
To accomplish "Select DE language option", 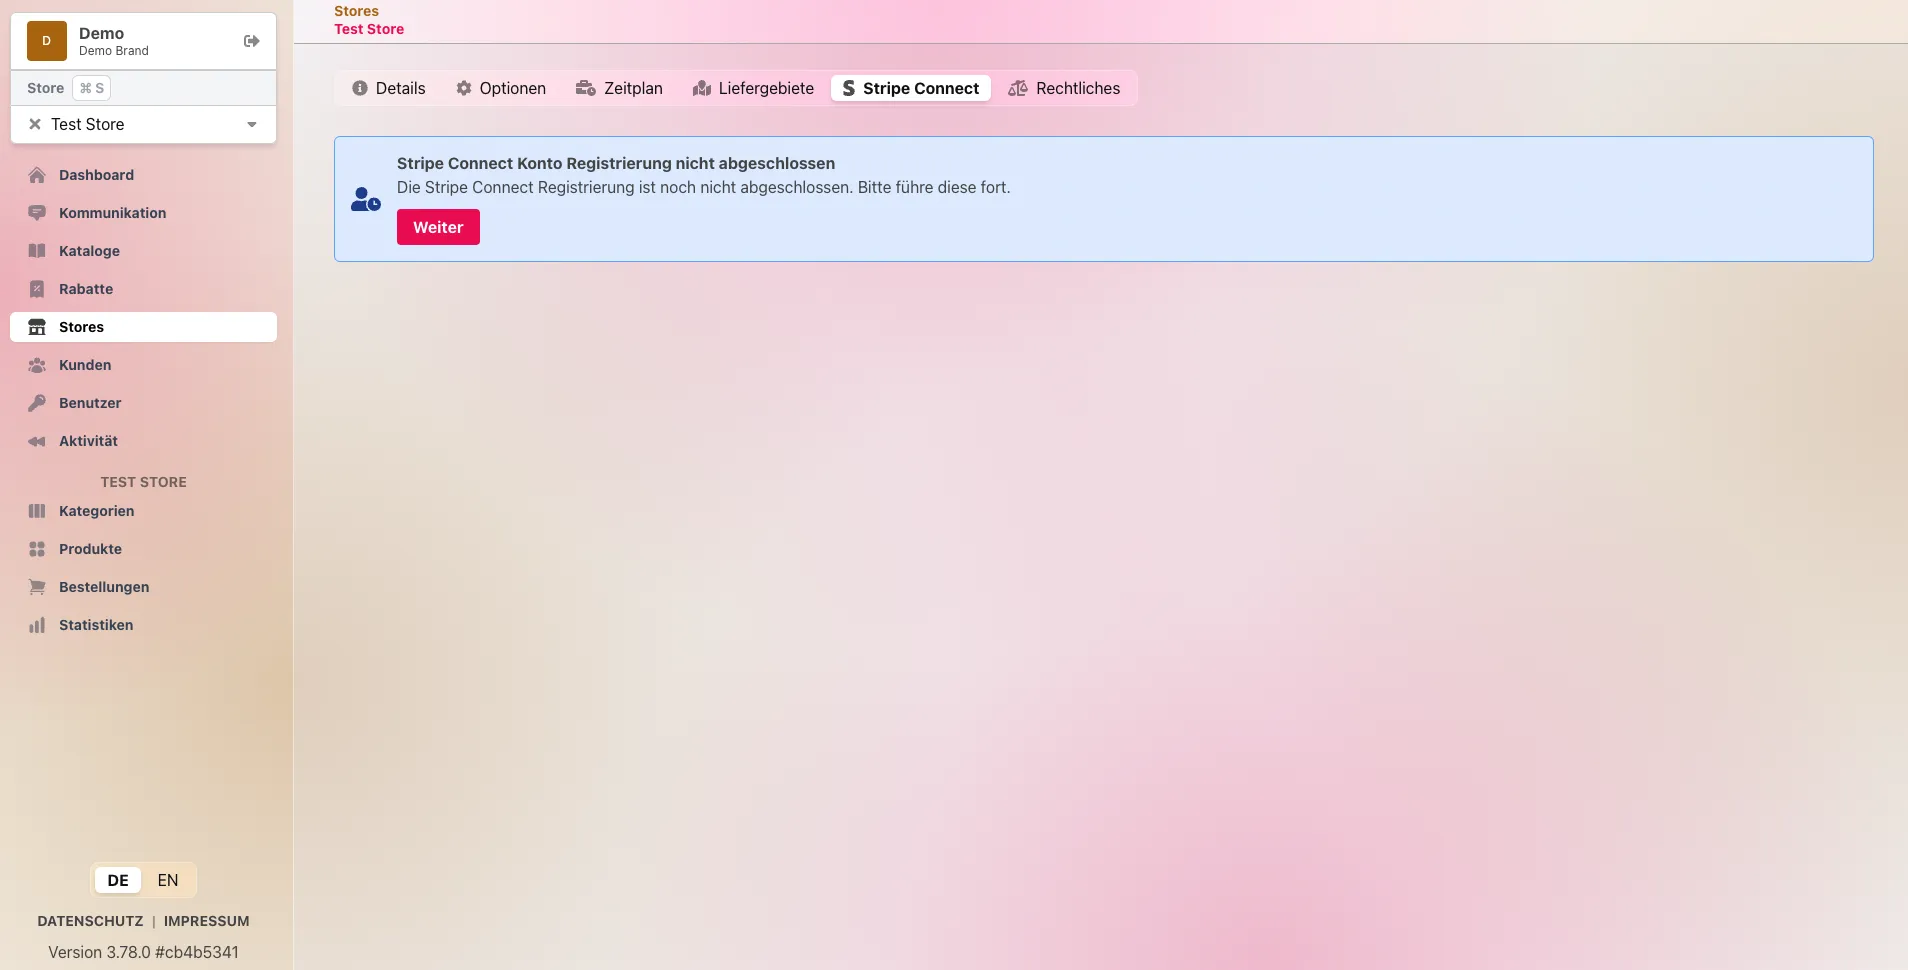I will [x=118, y=880].
